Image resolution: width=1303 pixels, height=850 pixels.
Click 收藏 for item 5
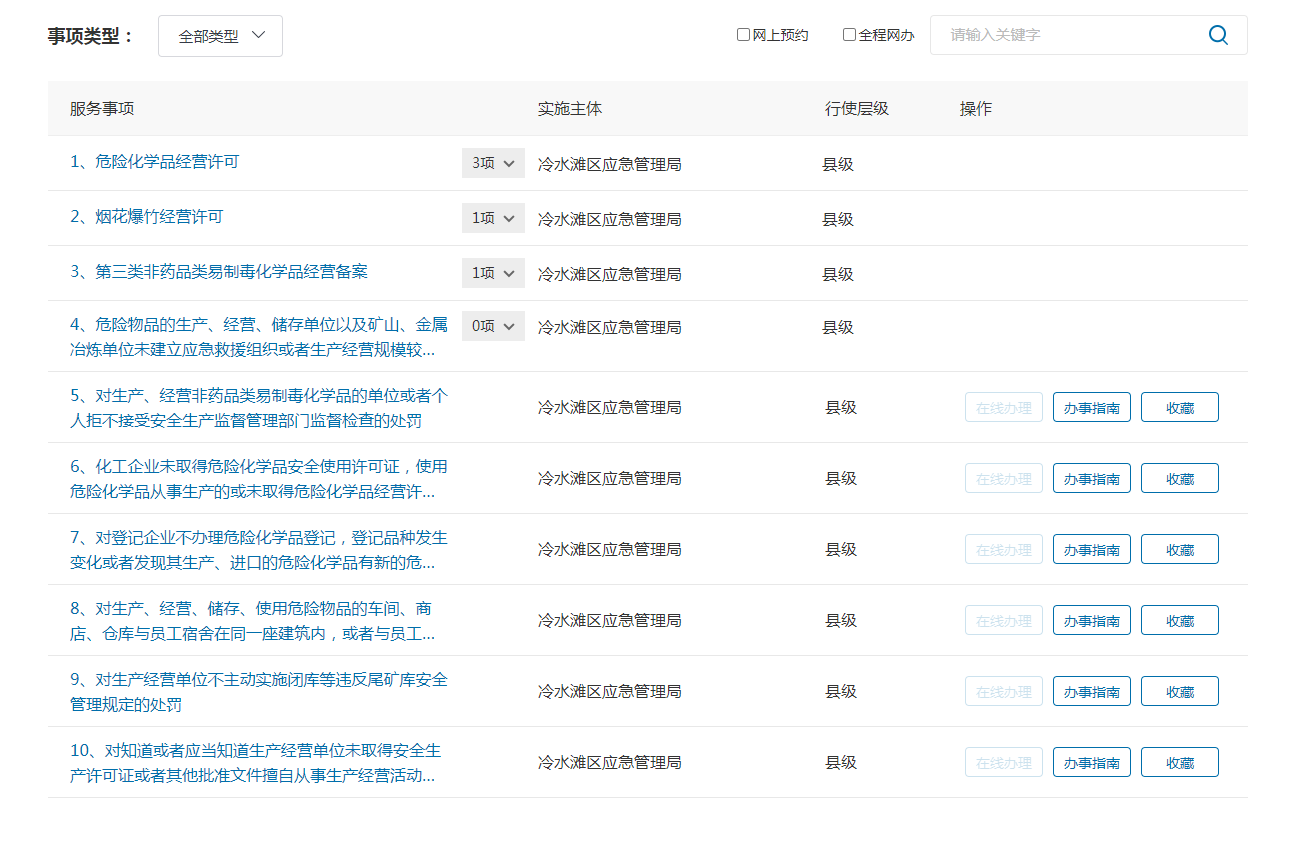[x=1179, y=408]
